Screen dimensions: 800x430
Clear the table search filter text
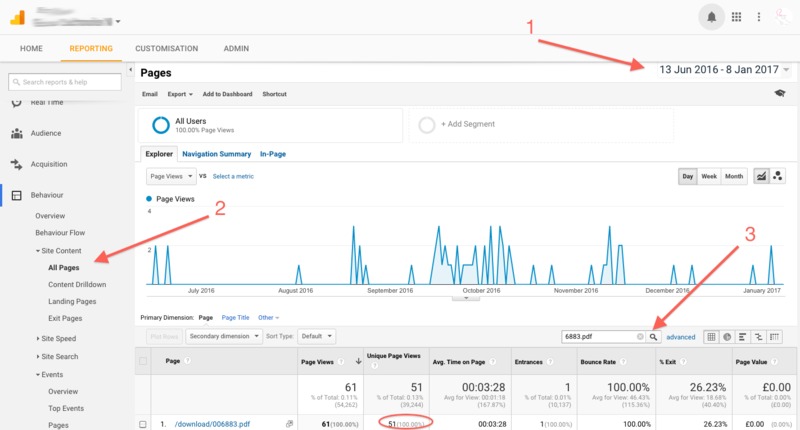pos(640,337)
